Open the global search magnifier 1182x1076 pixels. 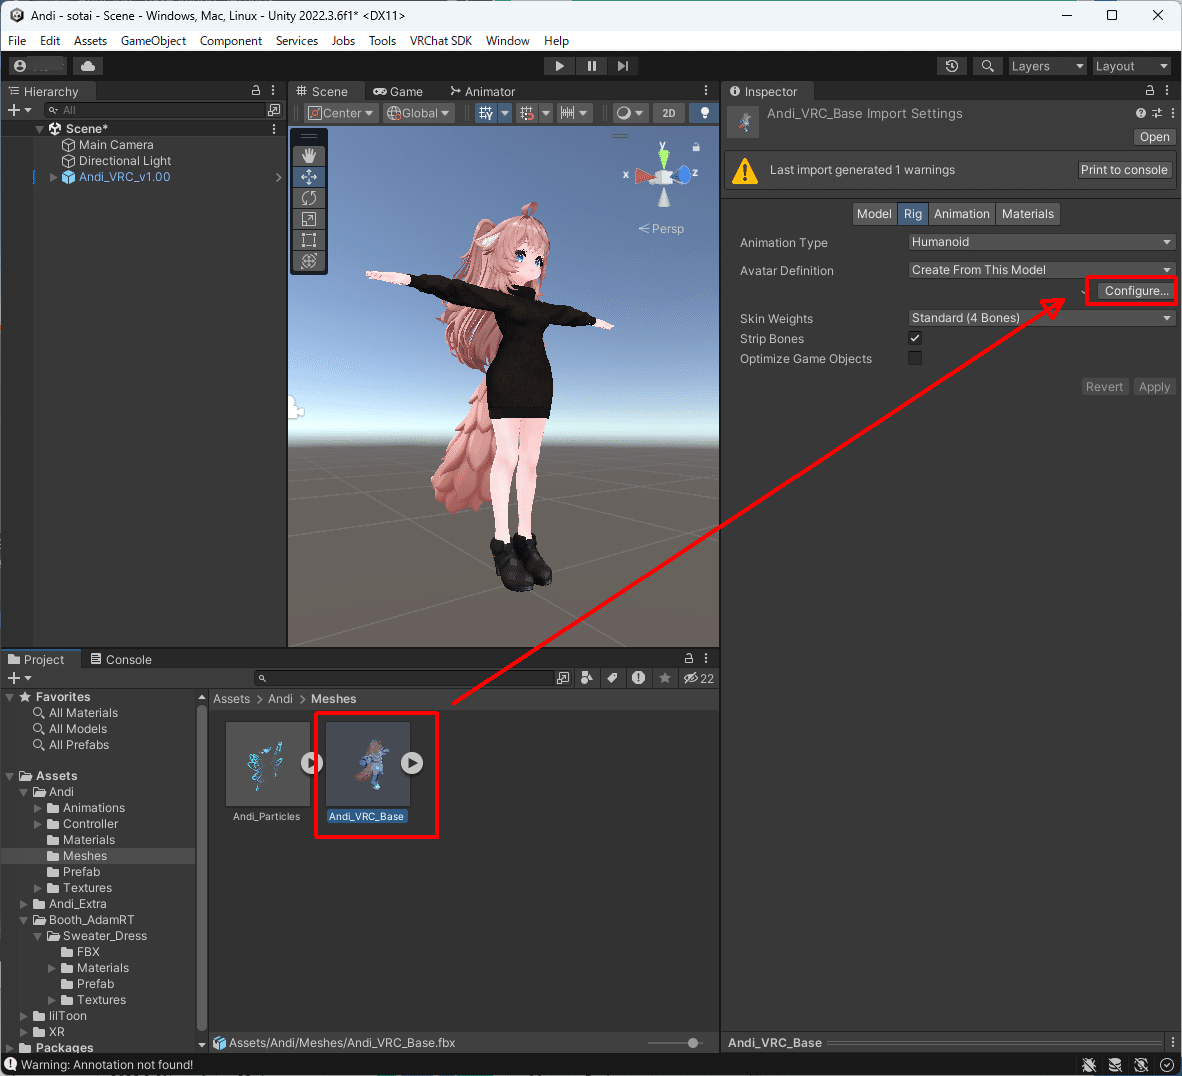coord(987,66)
